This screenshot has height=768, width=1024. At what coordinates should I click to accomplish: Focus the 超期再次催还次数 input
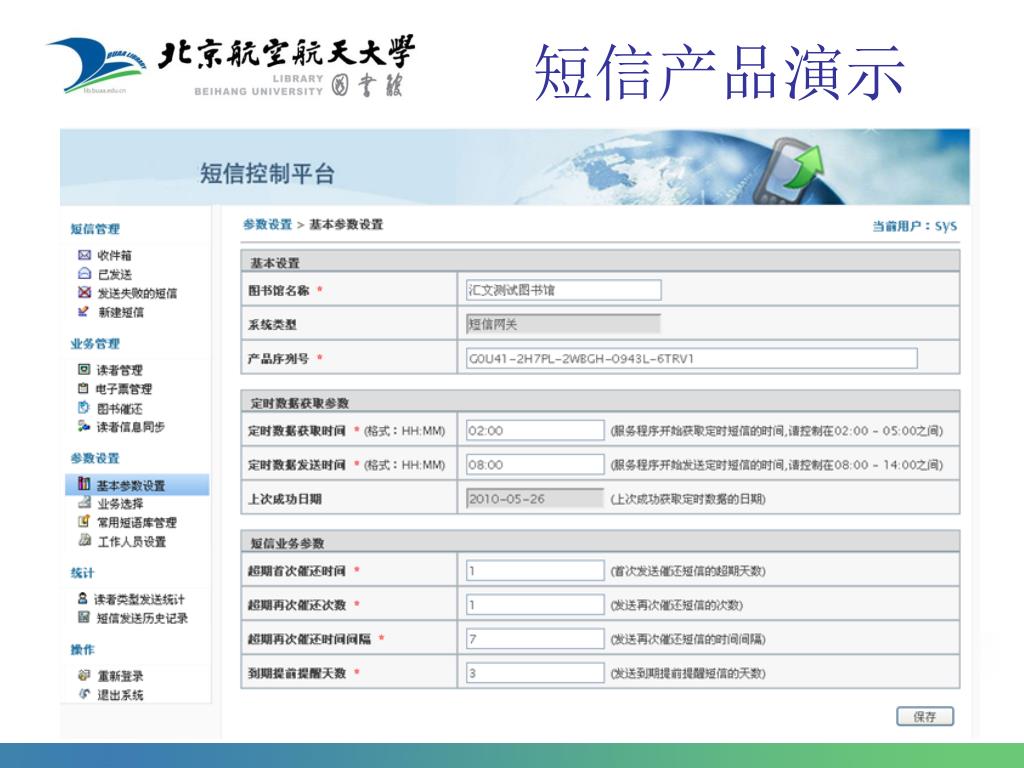click(x=535, y=604)
